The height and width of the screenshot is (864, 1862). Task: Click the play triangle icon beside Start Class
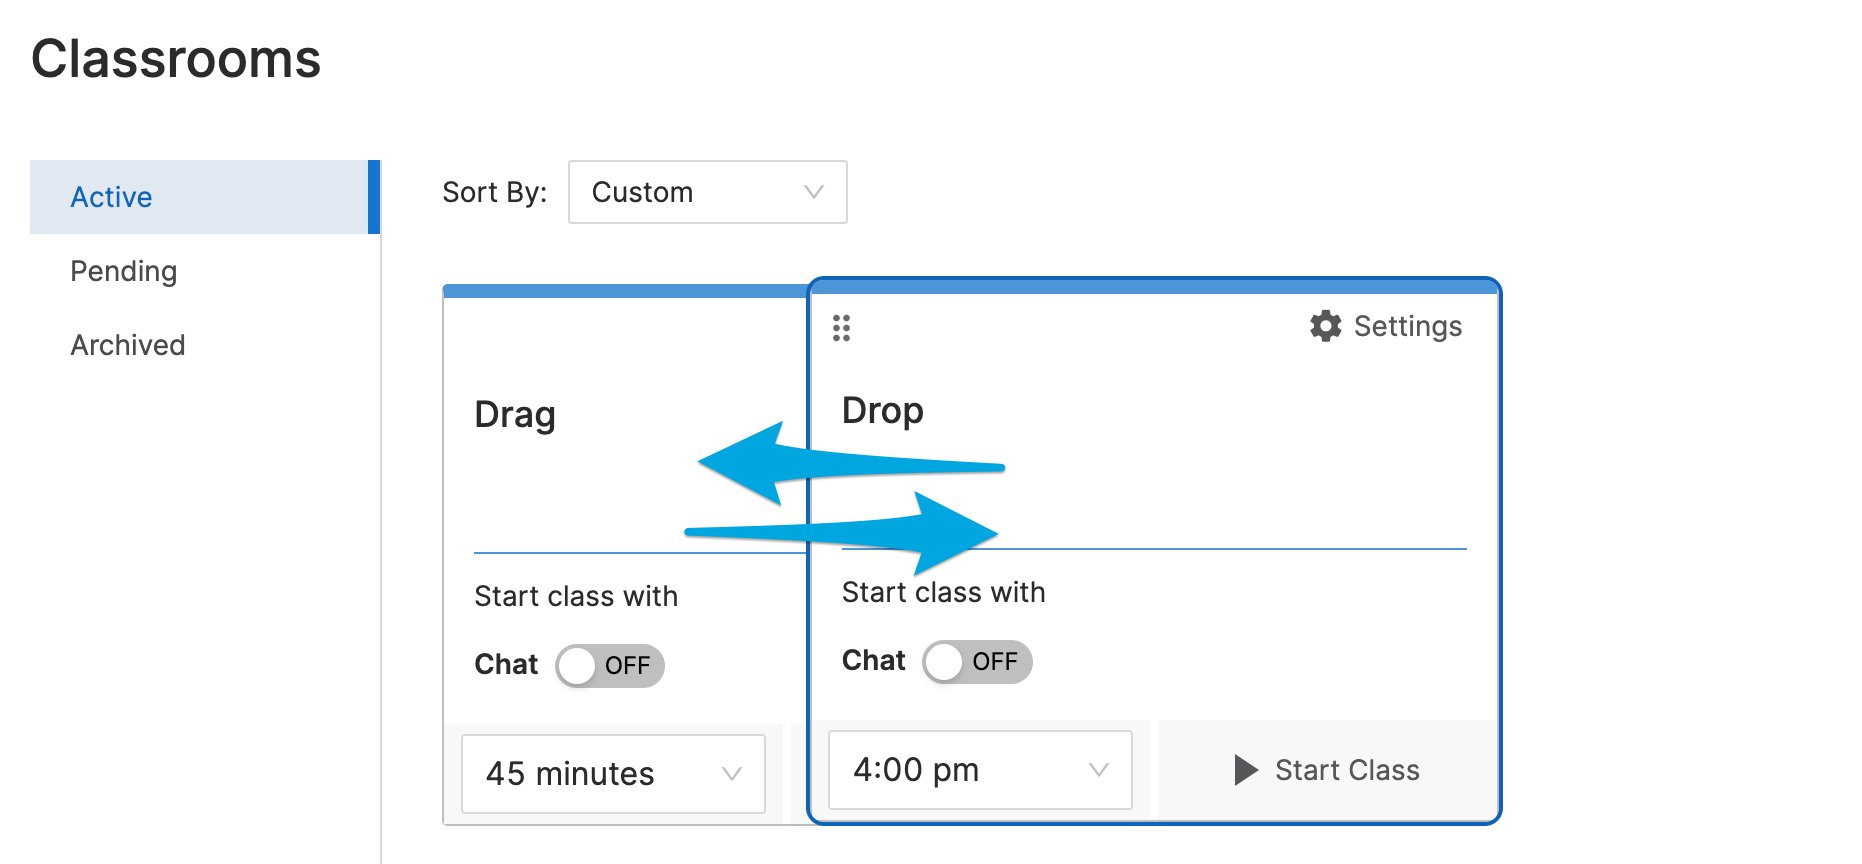pyautogui.click(x=1246, y=770)
